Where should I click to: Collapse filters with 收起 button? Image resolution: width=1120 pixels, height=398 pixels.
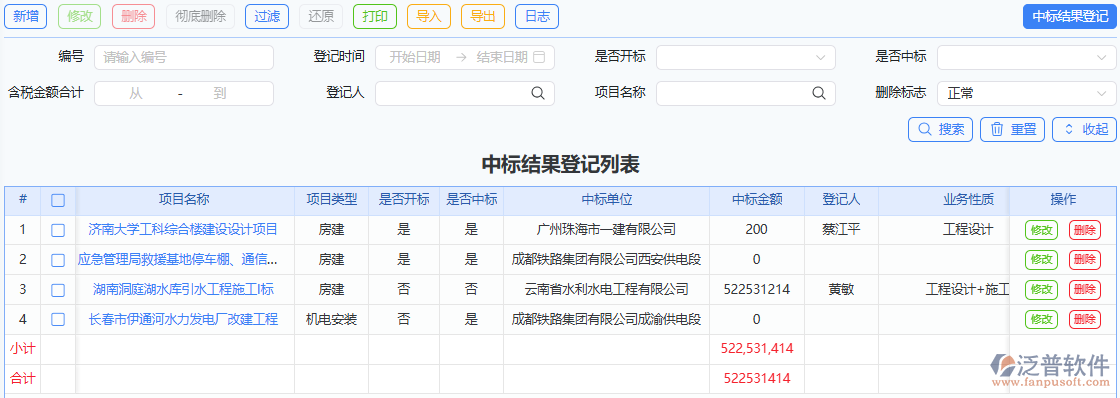pyautogui.click(x=1085, y=129)
